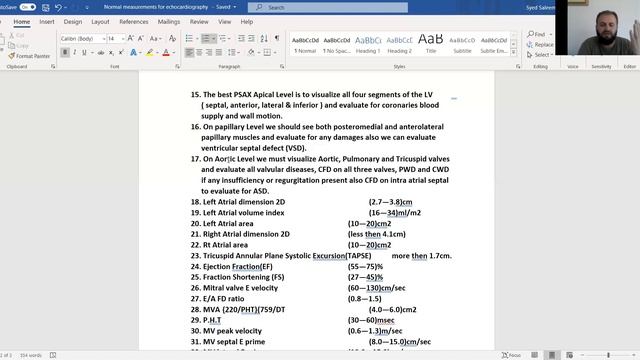This screenshot has width=640, height=360.
Task: Apply the Title style
Action: tap(431, 44)
